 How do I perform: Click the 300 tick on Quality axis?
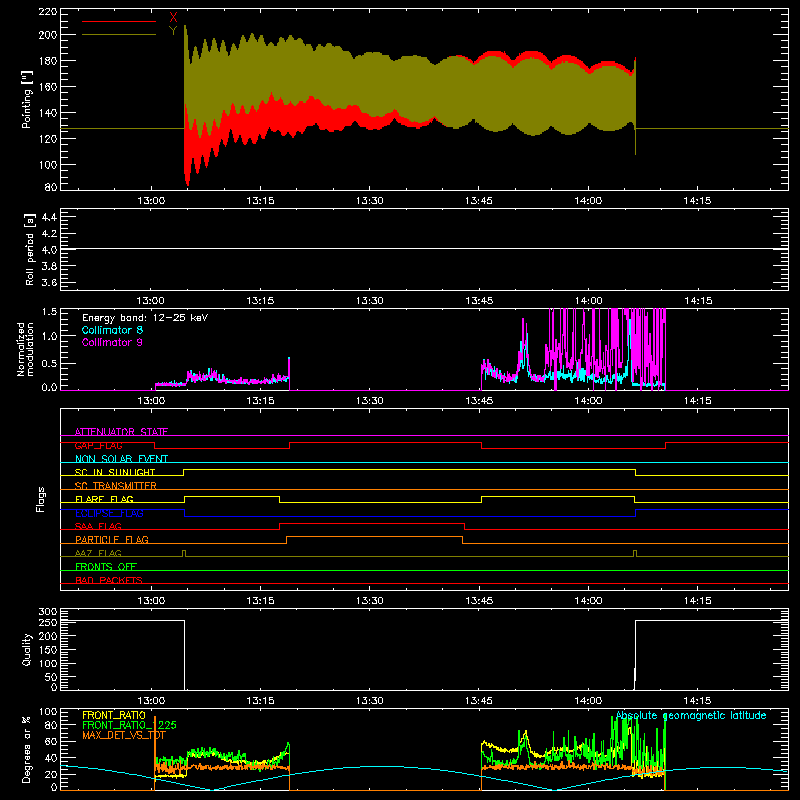pyautogui.click(x=47, y=612)
